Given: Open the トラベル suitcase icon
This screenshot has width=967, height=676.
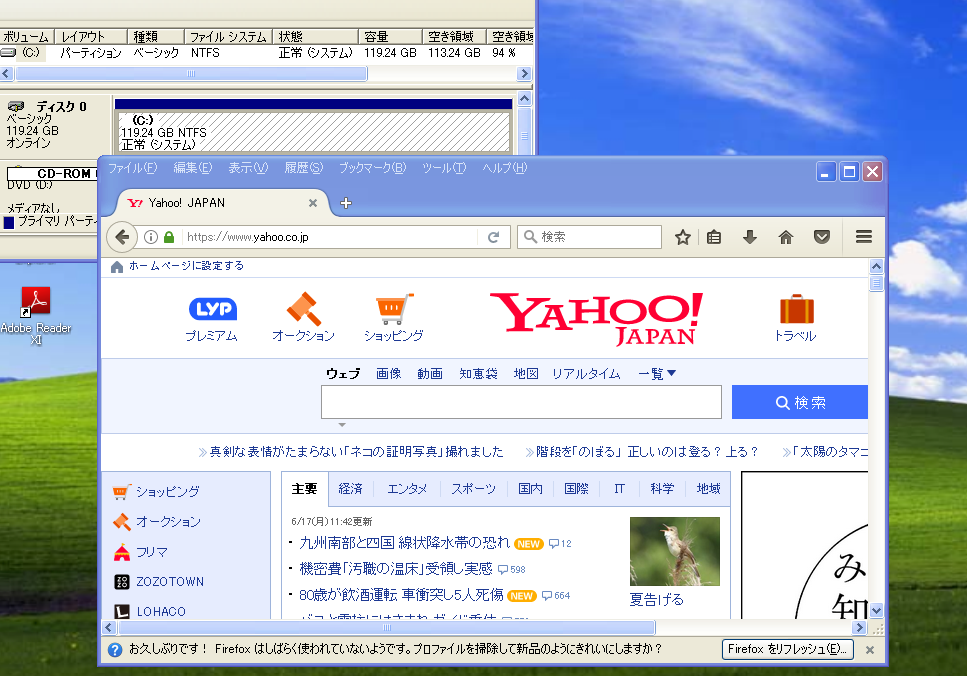Looking at the screenshot, I should 796,309.
